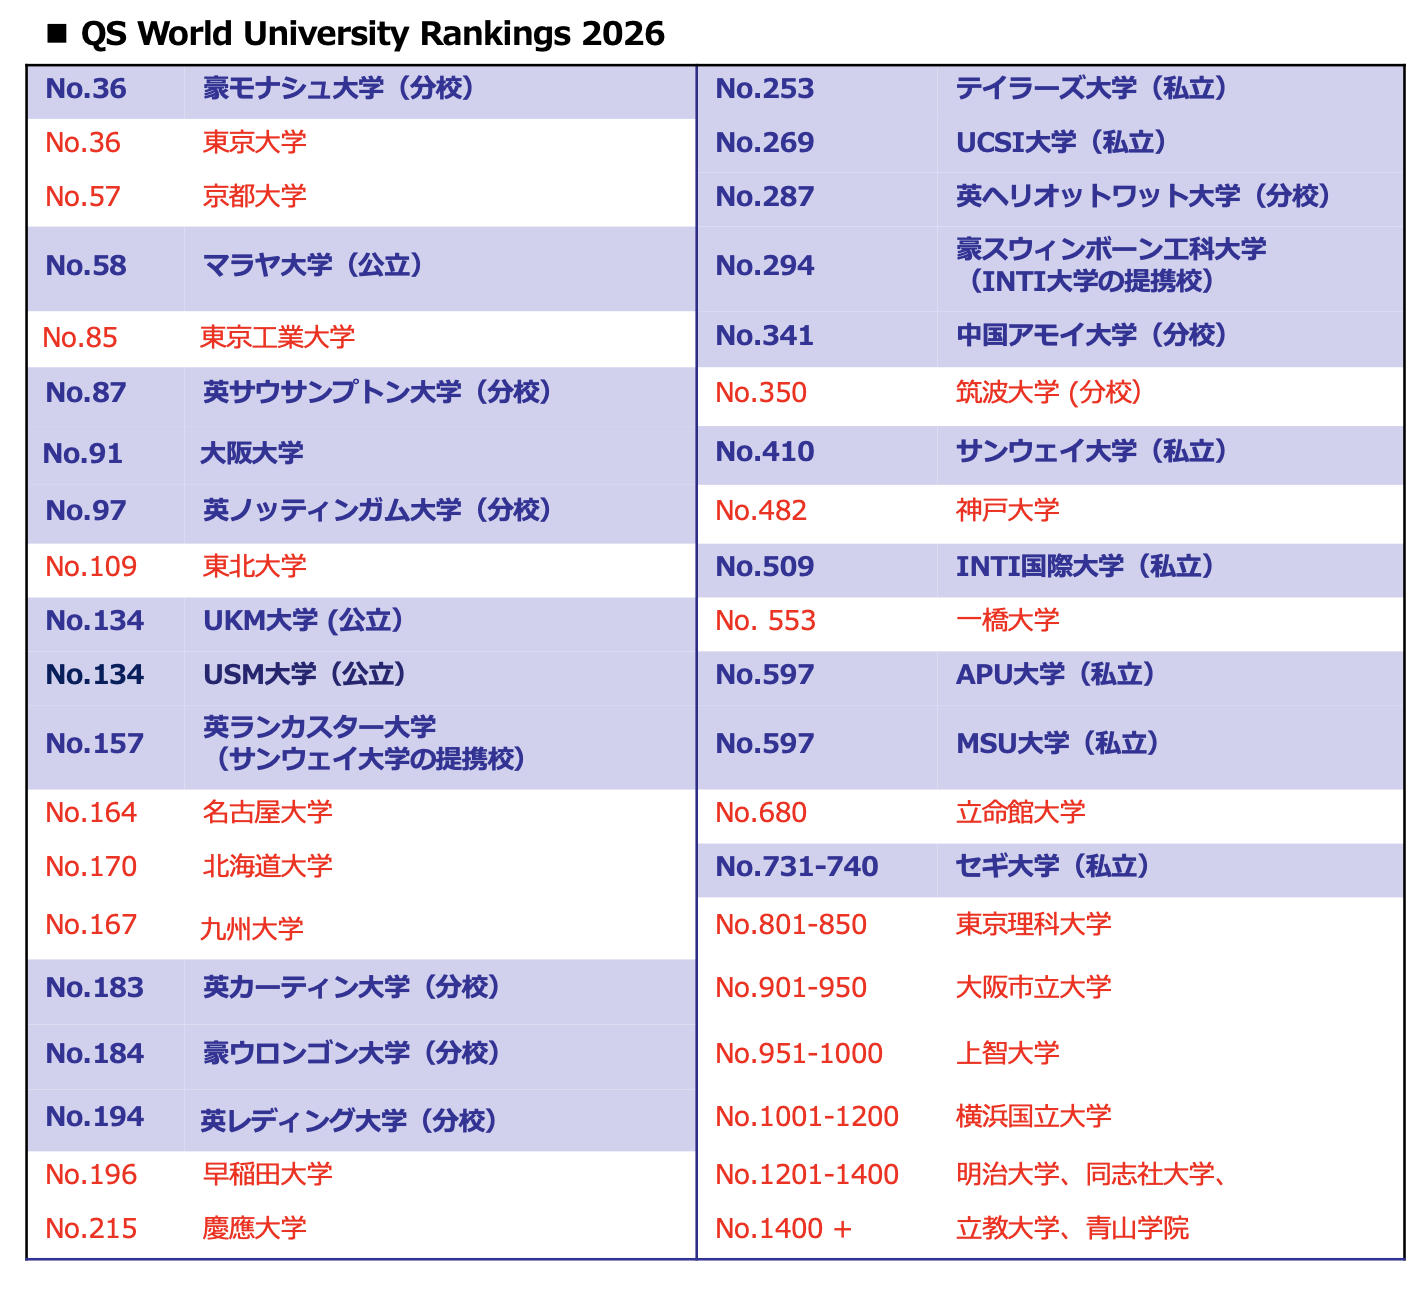Viewport: 1426px width, 1294px height.
Task: Click the QS World University Rankings 2026 title
Action: pyautogui.click(x=372, y=34)
